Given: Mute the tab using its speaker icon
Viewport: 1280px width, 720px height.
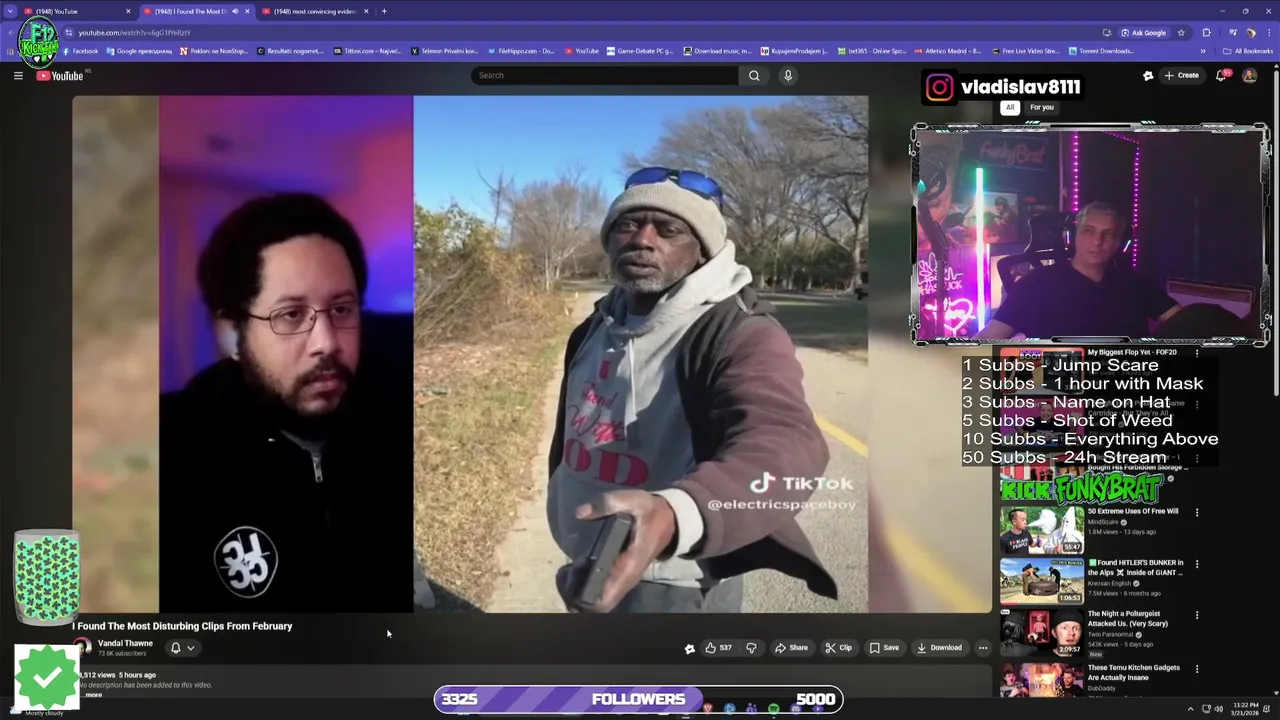Looking at the screenshot, I should pyautogui.click(x=235, y=11).
